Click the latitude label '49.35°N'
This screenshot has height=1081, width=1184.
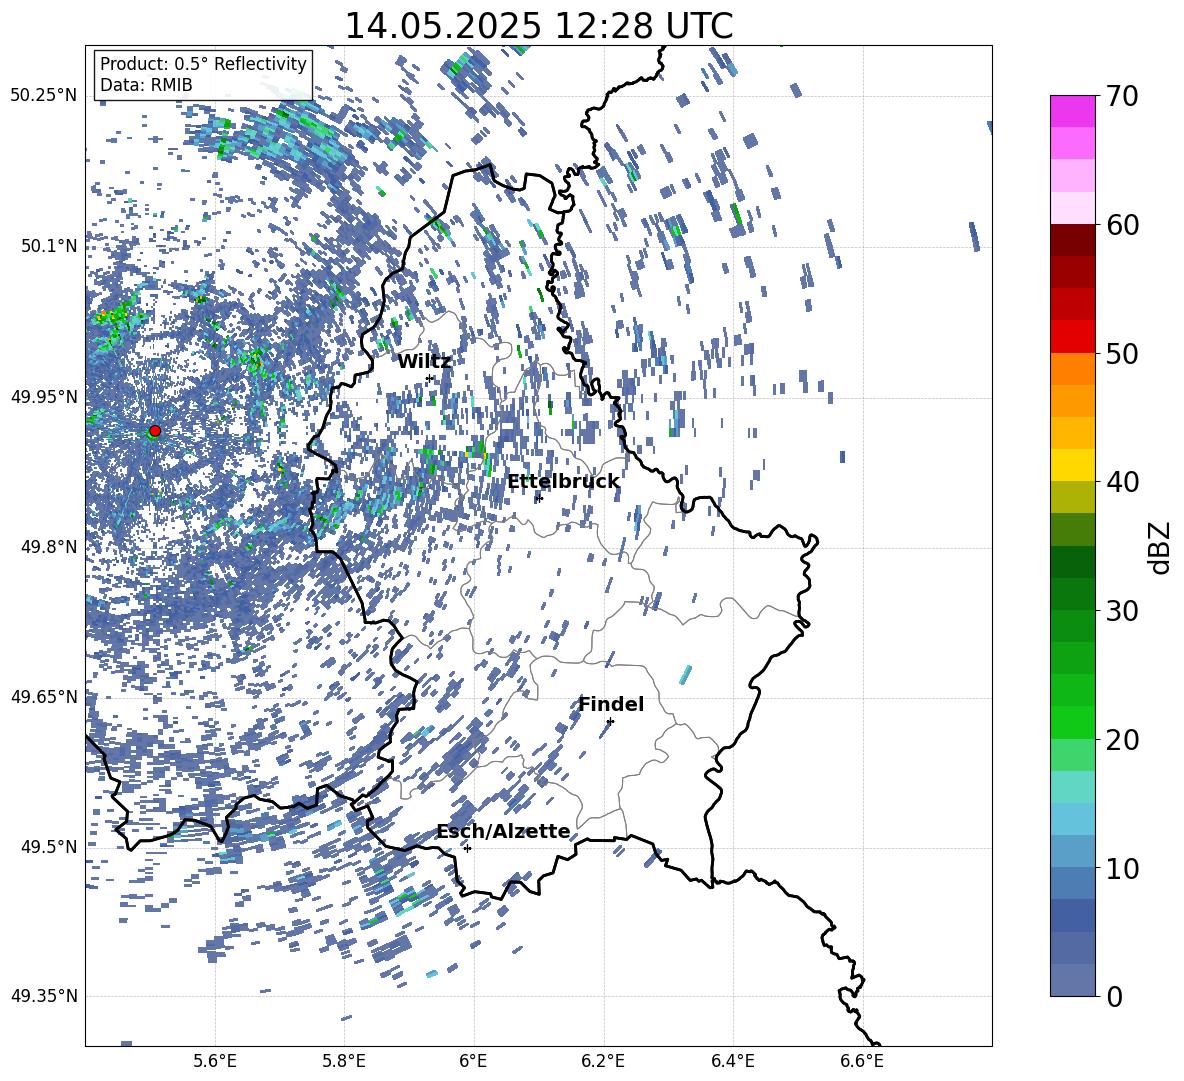[x=44, y=996]
